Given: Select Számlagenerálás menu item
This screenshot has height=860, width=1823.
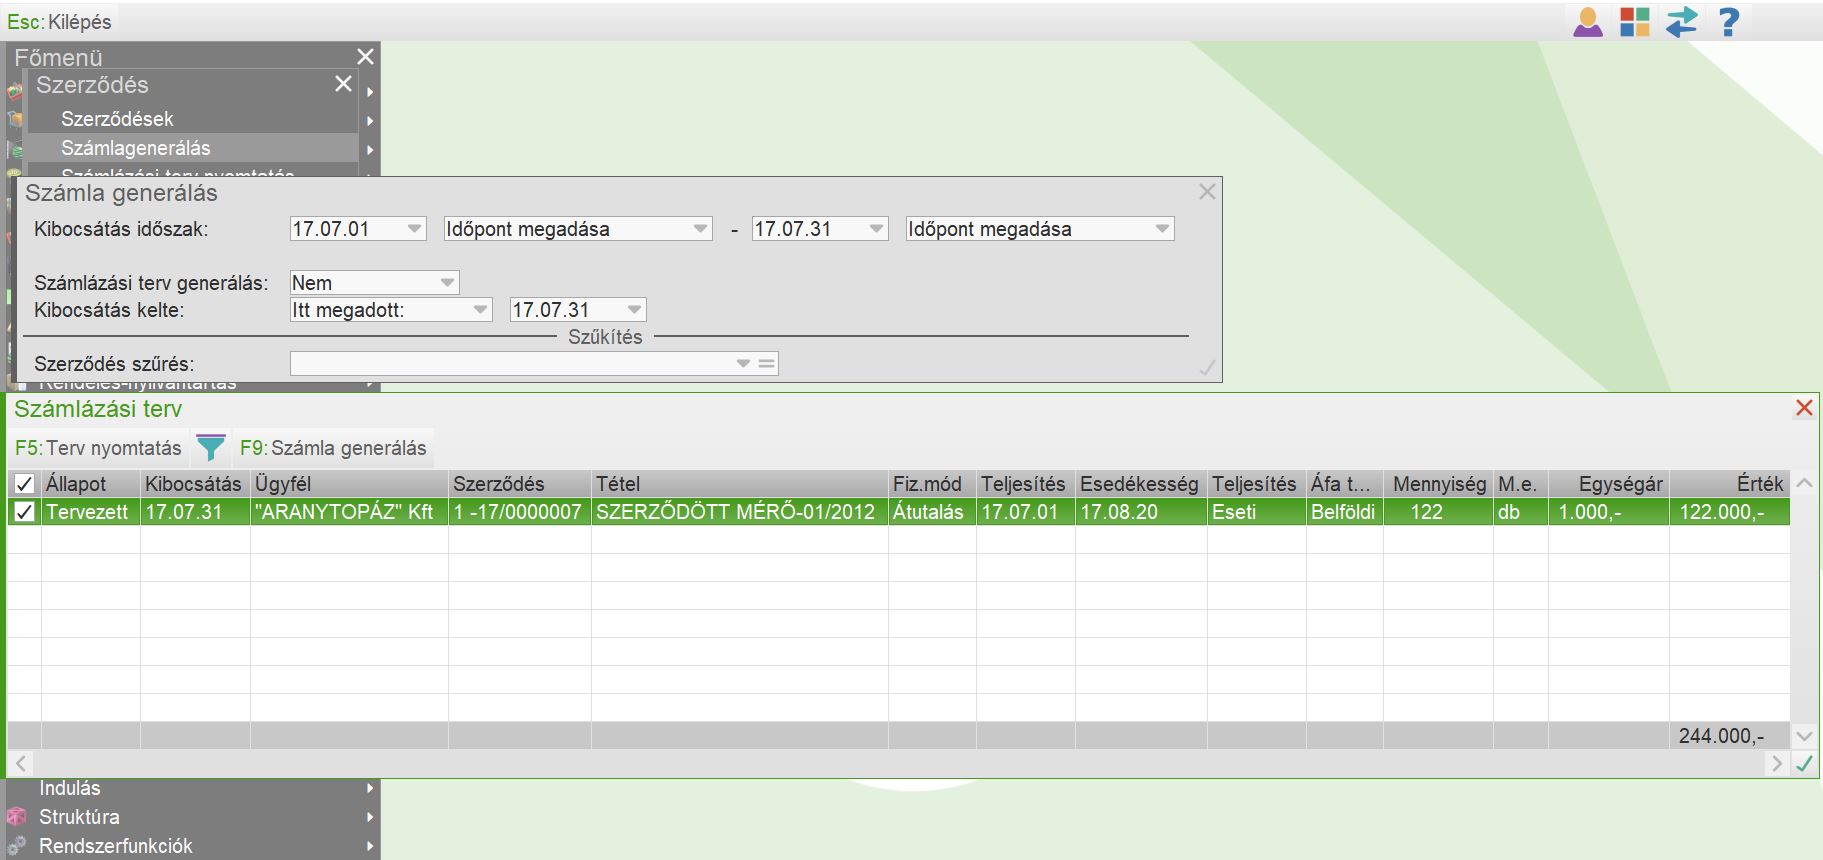Looking at the screenshot, I should point(136,148).
